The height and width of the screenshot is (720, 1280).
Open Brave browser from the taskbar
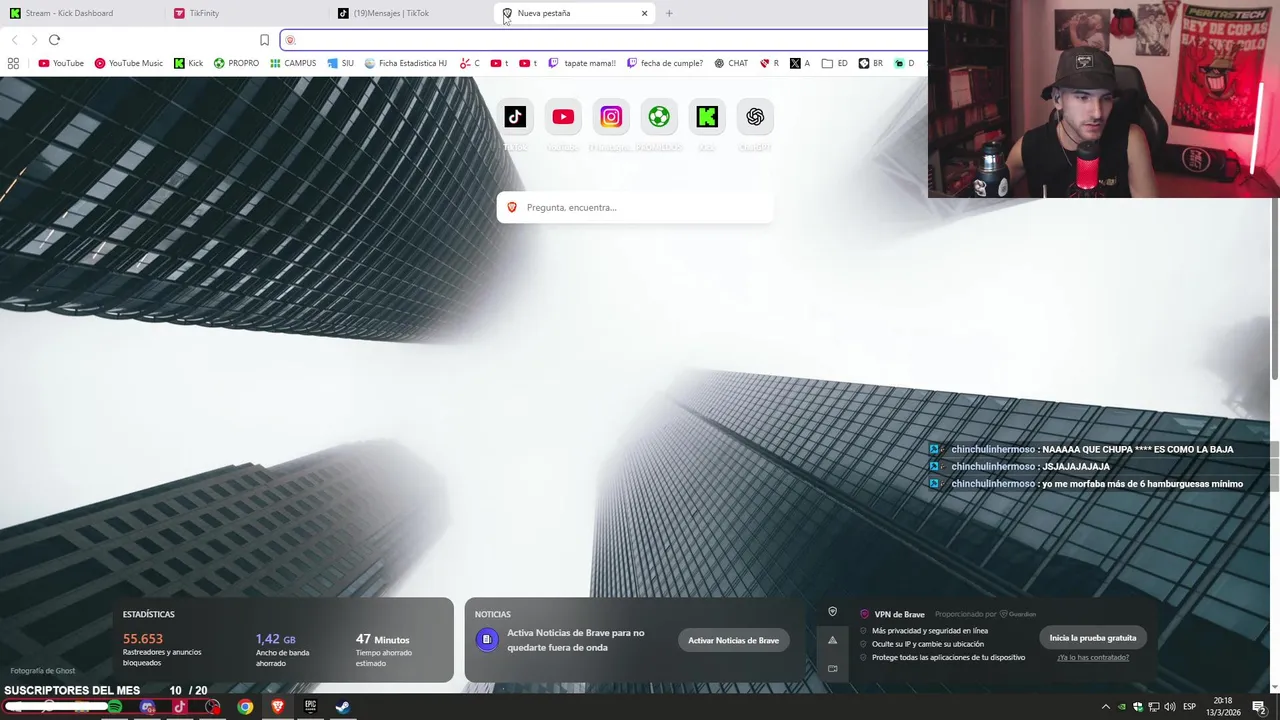(x=278, y=707)
